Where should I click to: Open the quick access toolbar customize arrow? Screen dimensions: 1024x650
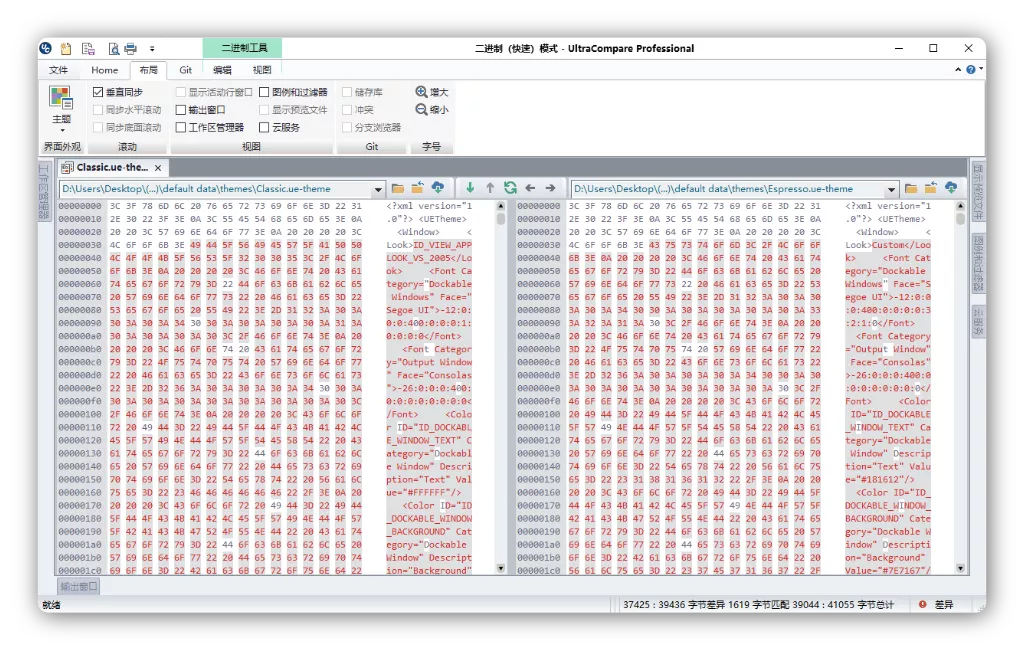152,48
